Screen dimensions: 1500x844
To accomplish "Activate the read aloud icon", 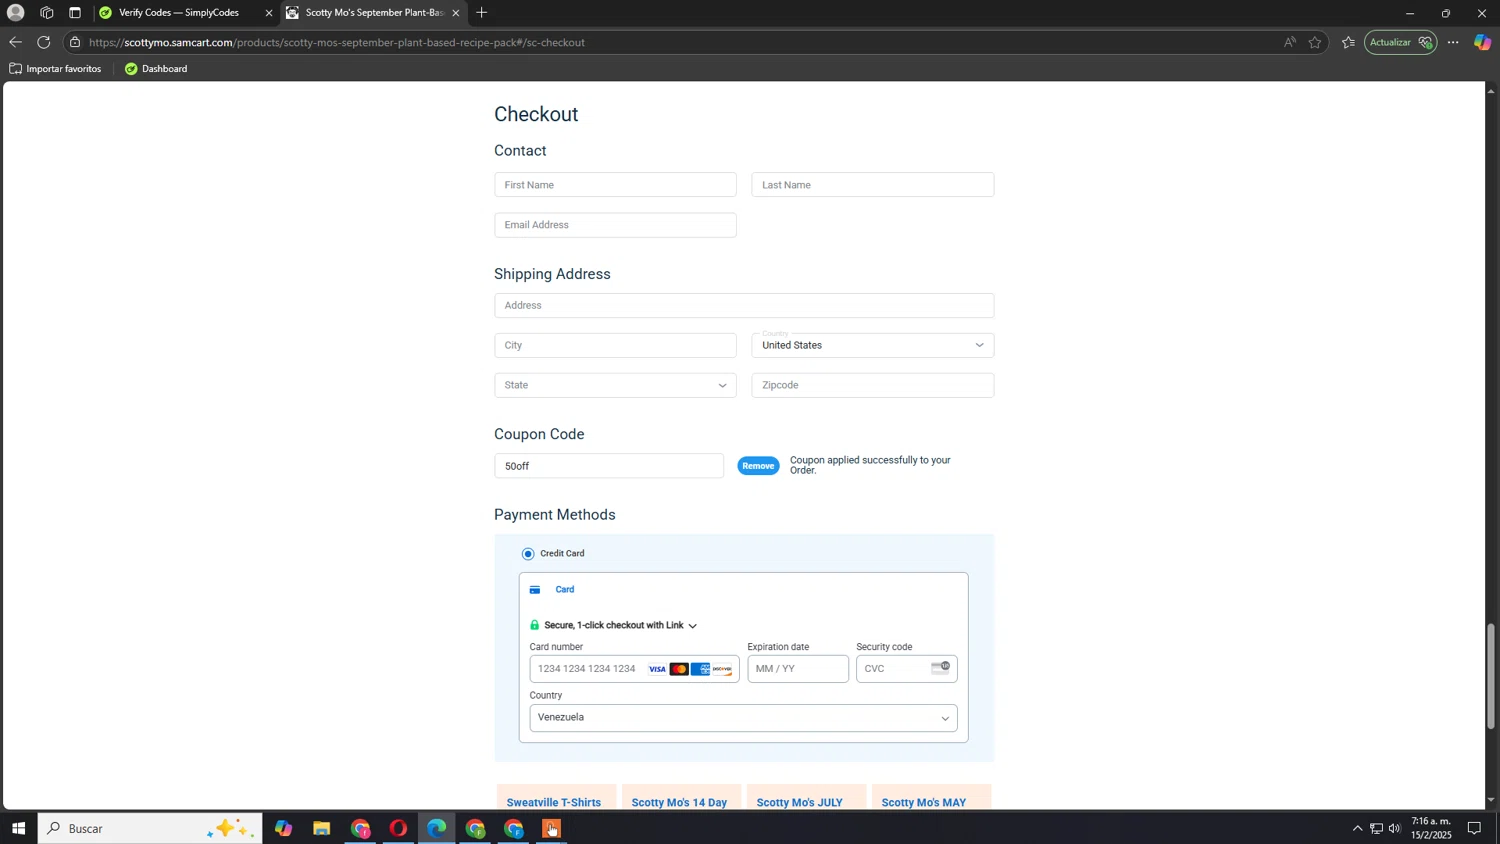I will point(1289,42).
